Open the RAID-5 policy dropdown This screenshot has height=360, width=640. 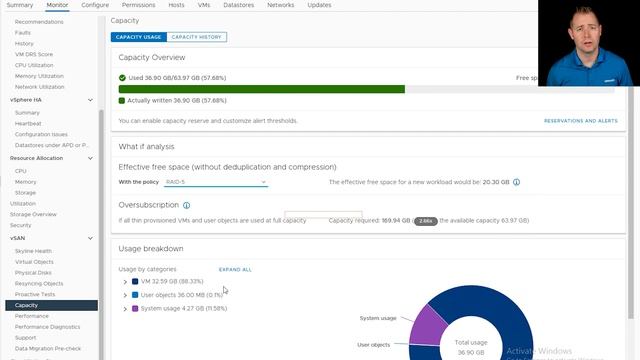[x=216, y=182]
